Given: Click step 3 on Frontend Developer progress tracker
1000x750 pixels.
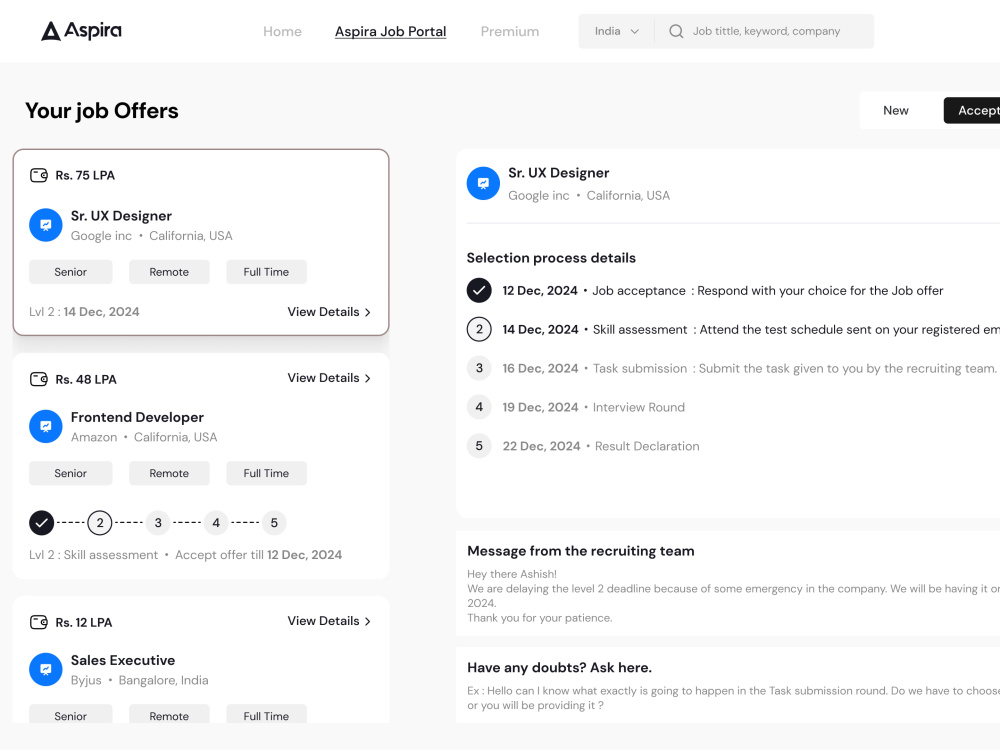Looking at the screenshot, I should (x=158, y=523).
